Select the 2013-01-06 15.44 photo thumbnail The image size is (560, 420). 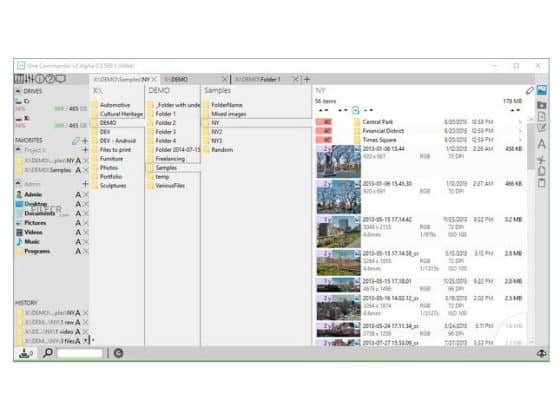[338, 161]
